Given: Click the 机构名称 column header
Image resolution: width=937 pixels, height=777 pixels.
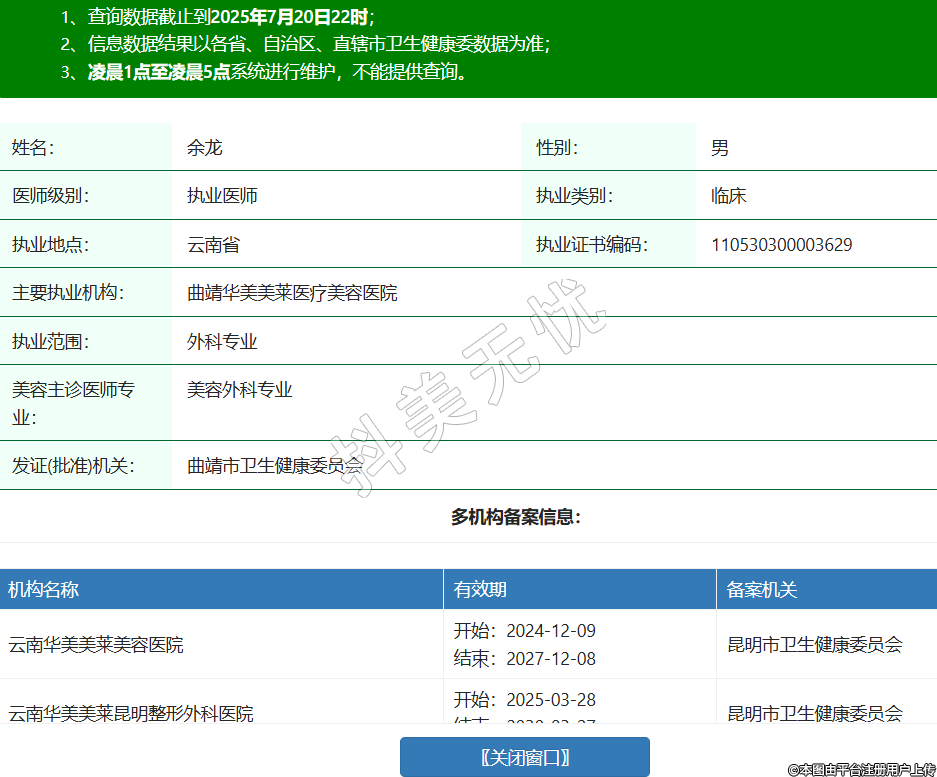Looking at the screenshot, I should 44,590.
